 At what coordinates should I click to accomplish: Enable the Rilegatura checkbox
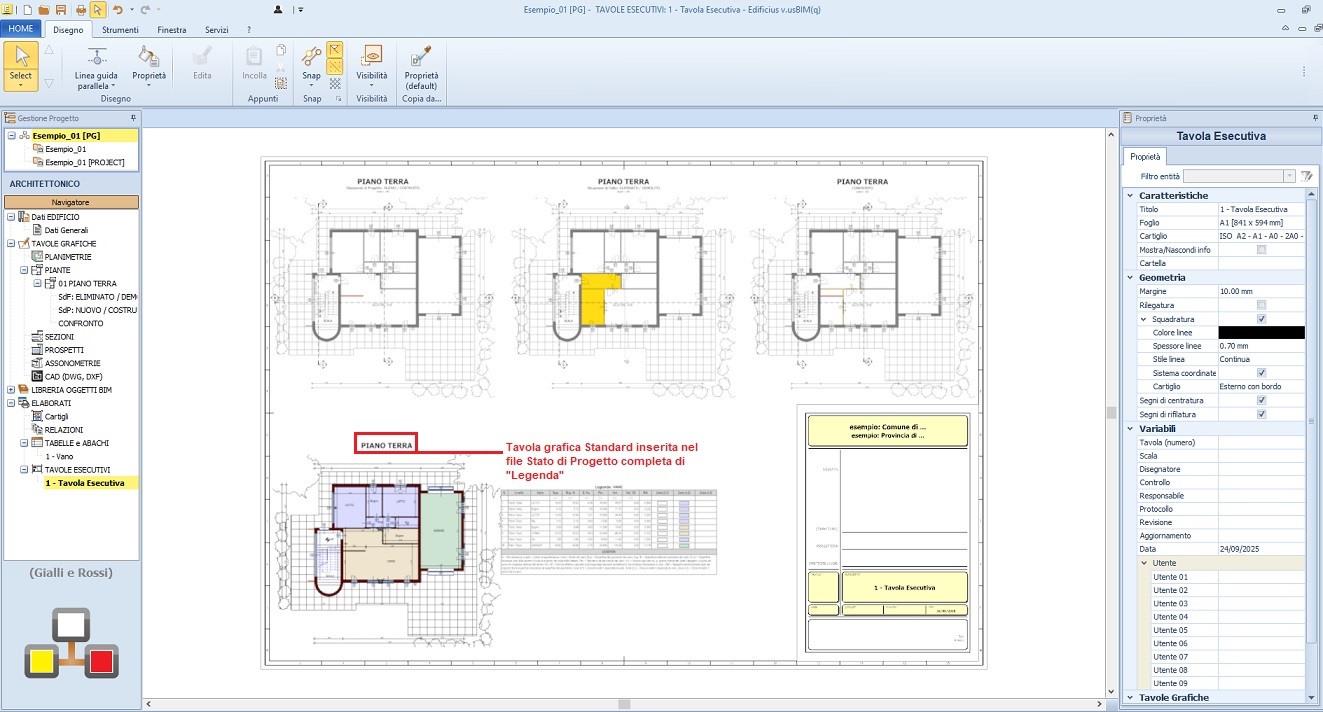tap(1261, 305)
